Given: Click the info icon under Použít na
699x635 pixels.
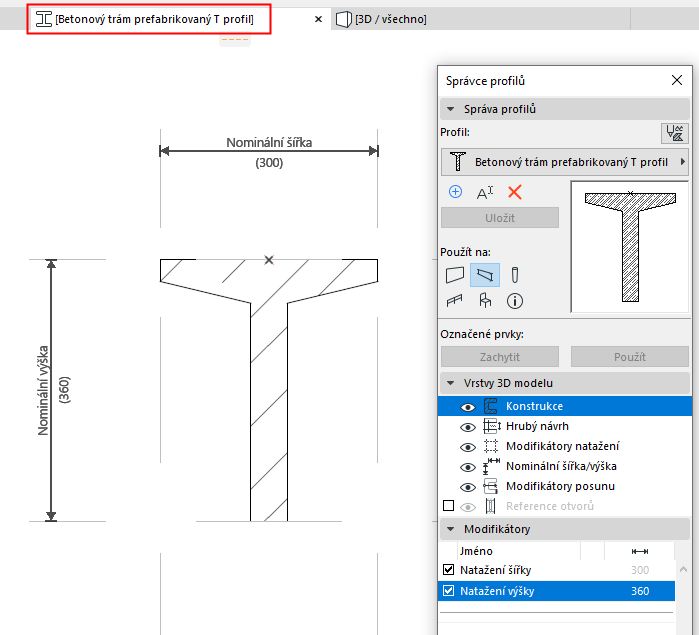Looking at the screenshot, I should (x=515, y=300).
